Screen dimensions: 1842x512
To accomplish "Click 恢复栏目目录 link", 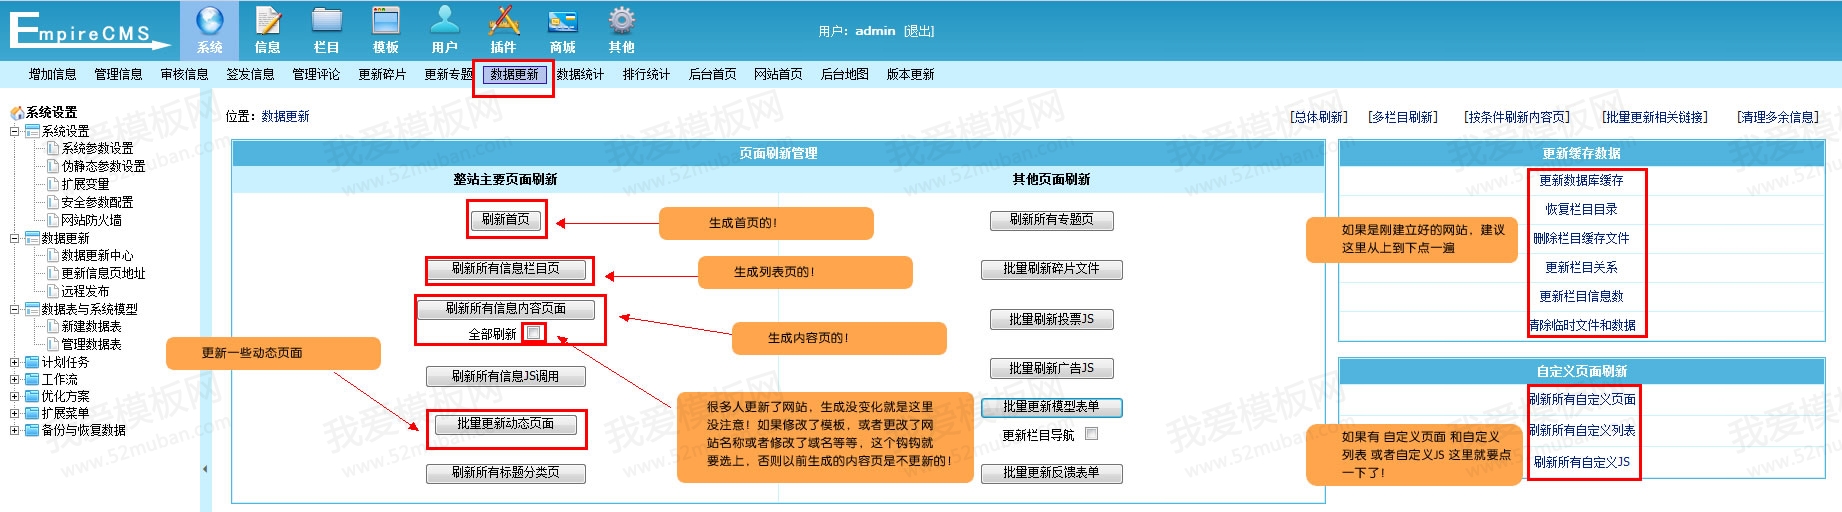I will click(1581, 210).
